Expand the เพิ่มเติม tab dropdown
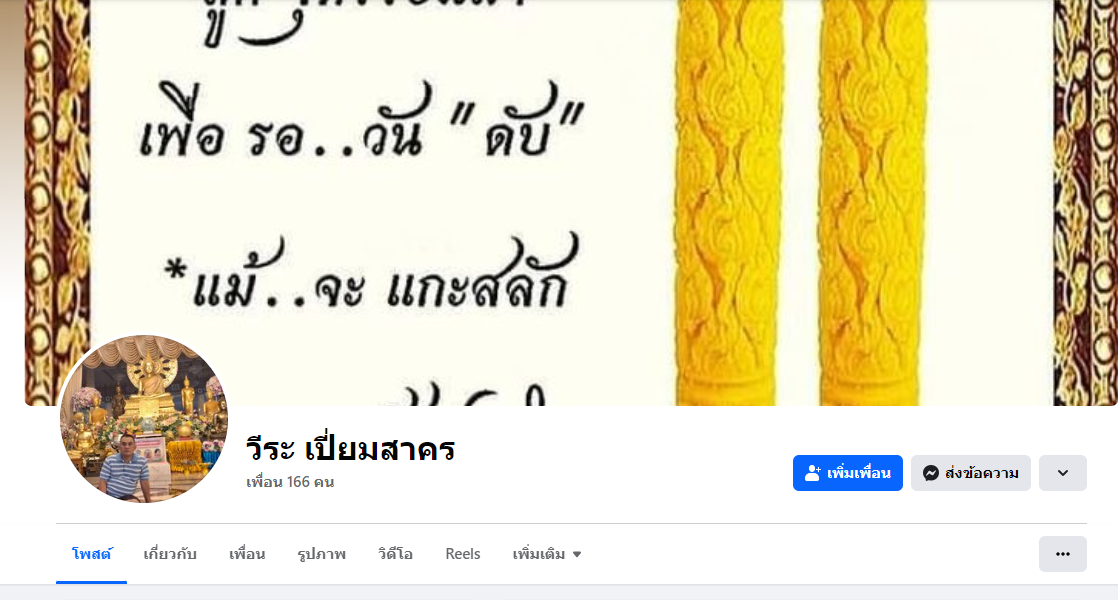The image size is (1118, 600). coord(547,554)
